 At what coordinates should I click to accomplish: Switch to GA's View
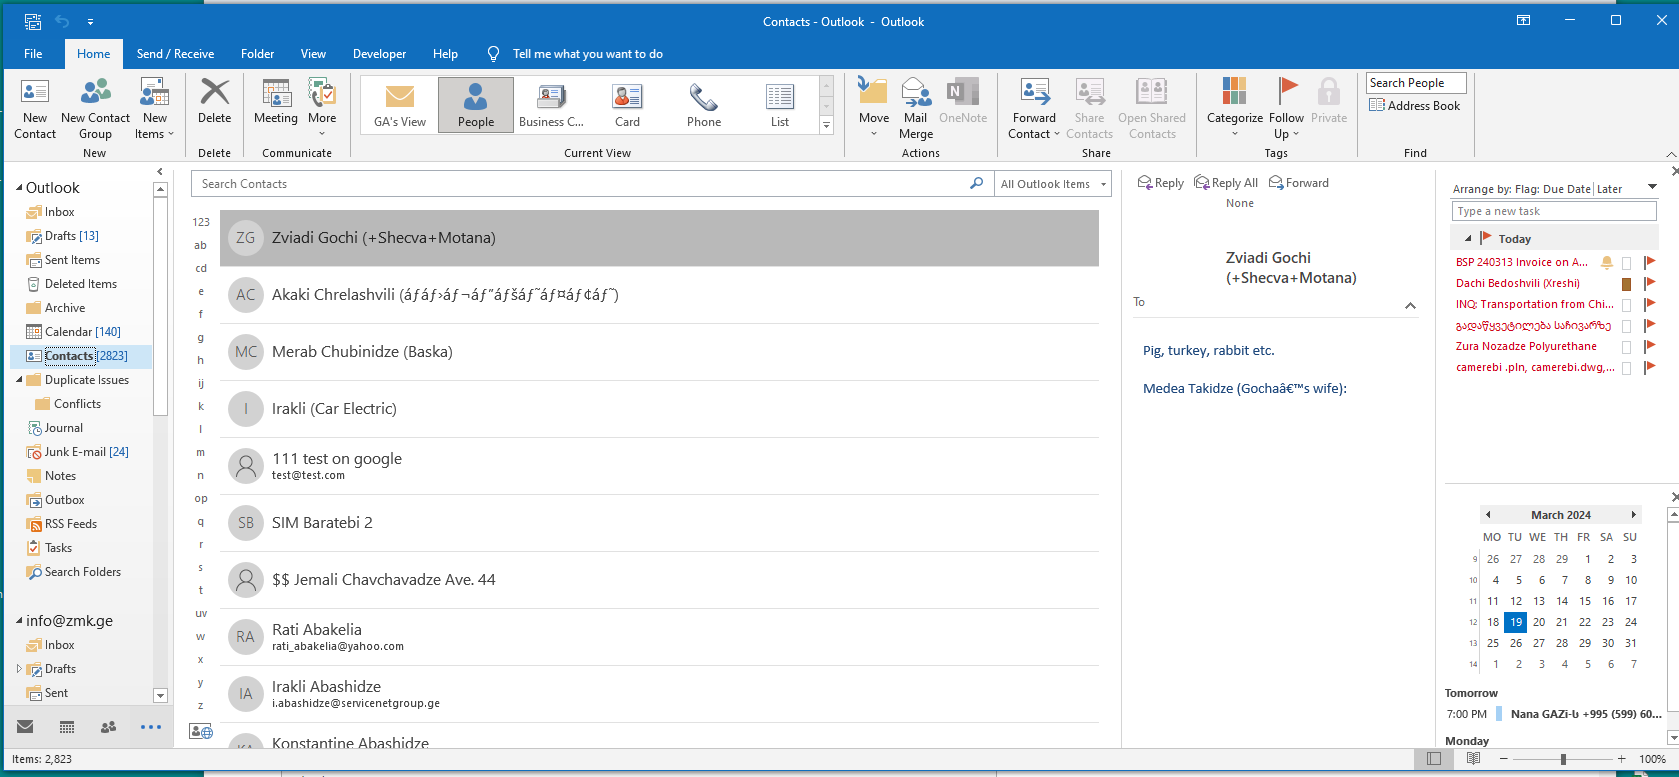(400, 105)
